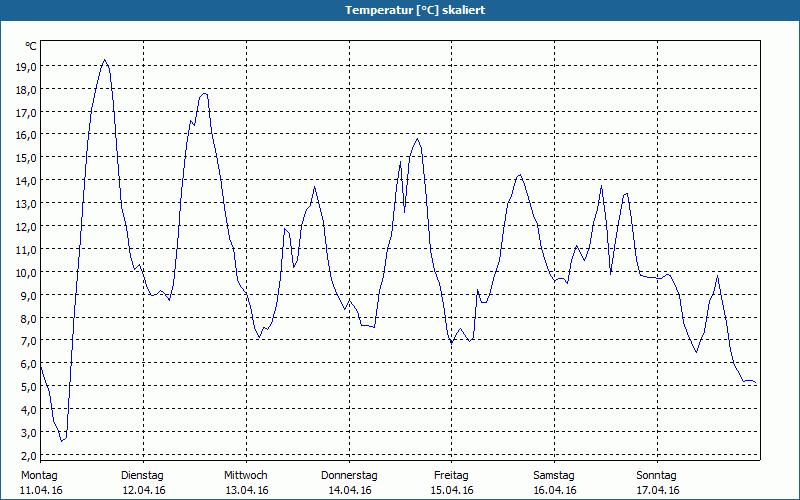Click the 17,0 y-axis value

point(26,112)
